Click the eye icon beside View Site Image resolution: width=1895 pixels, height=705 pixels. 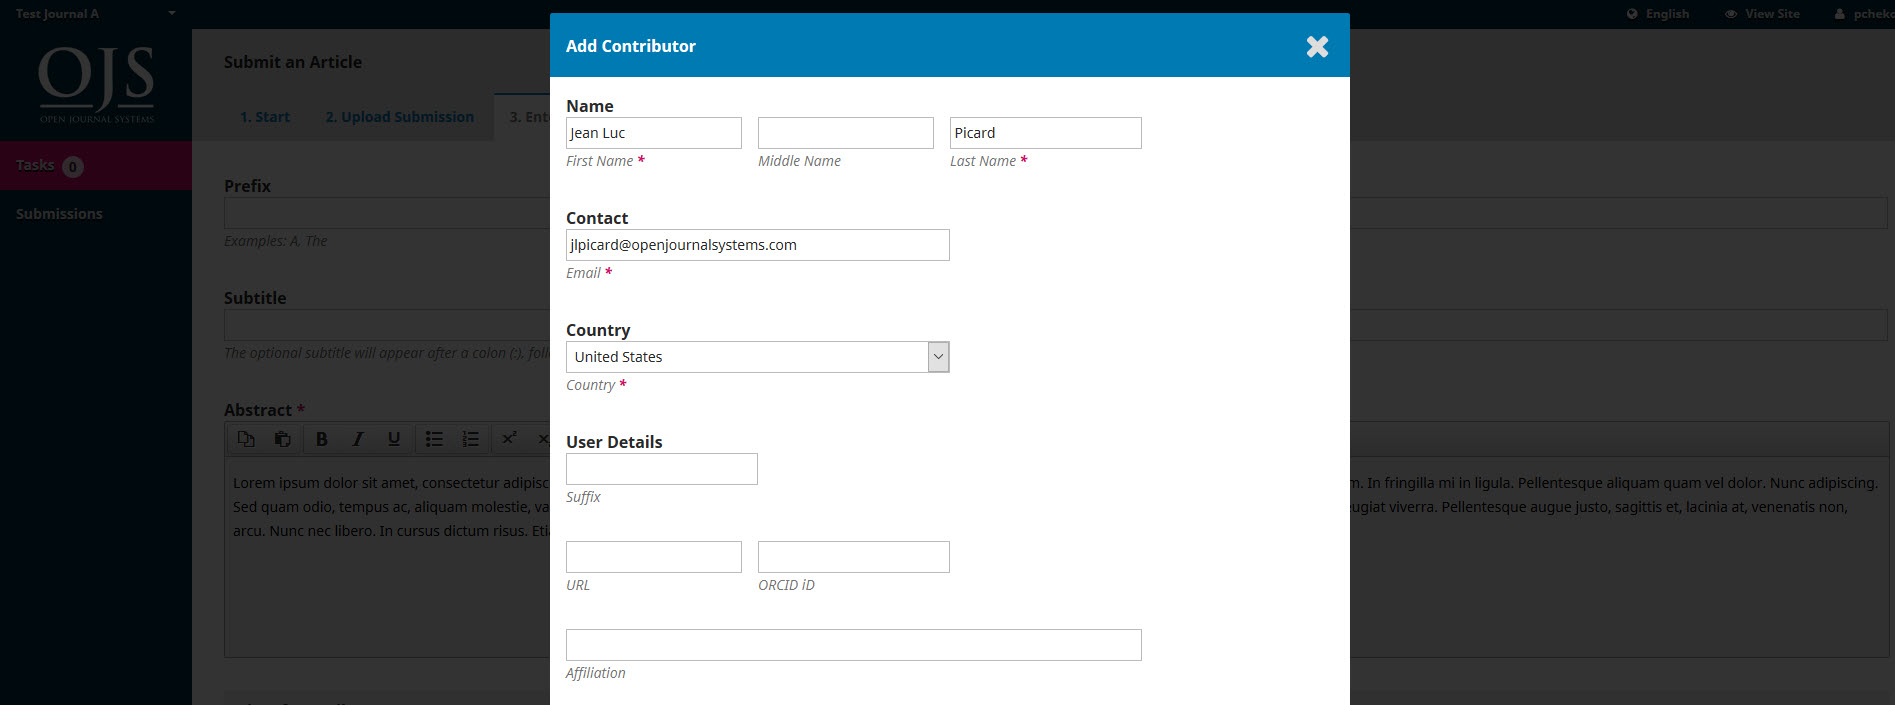pyautogui.click(x=1731, y=14)
